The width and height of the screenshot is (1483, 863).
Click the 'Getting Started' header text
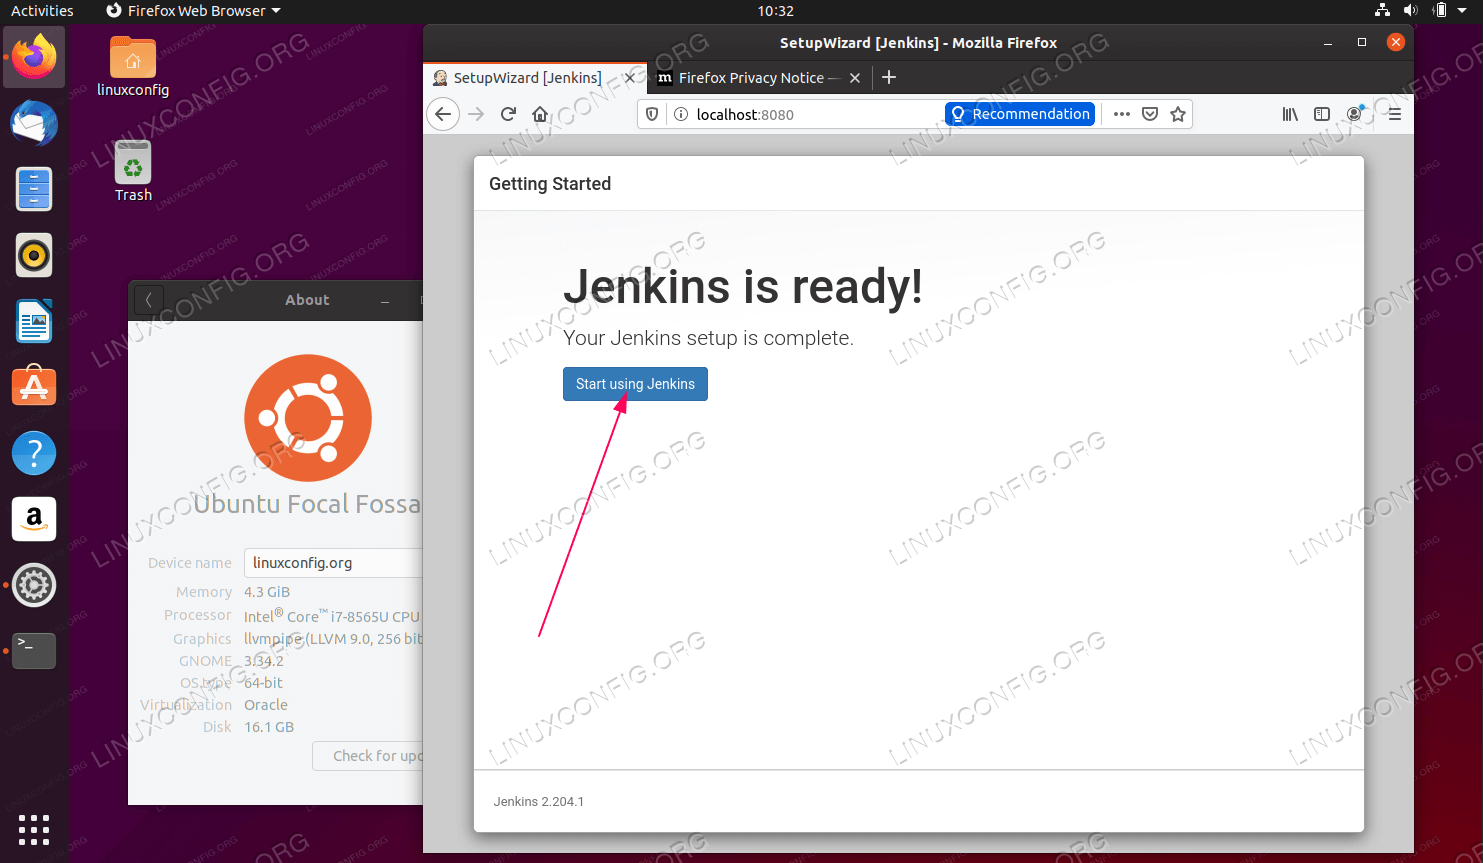point(550,184)
